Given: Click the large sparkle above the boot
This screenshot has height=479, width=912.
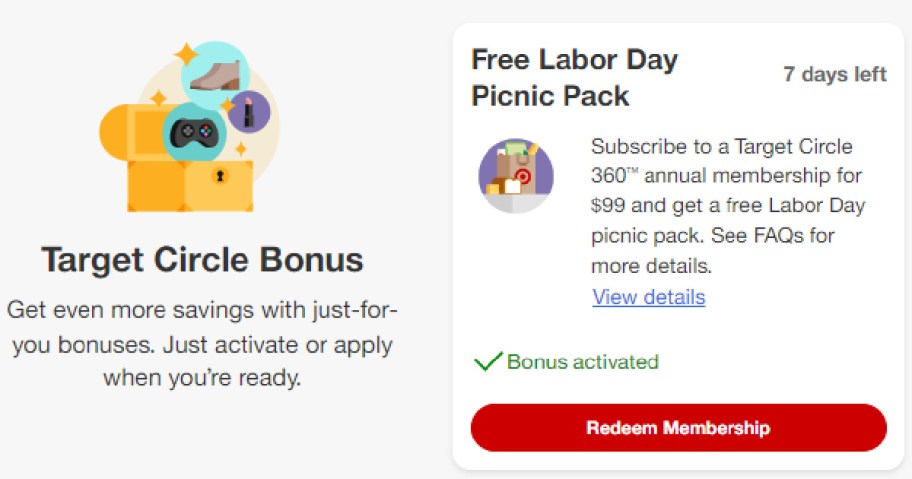Looking at the screenshot, I should 184,52.
